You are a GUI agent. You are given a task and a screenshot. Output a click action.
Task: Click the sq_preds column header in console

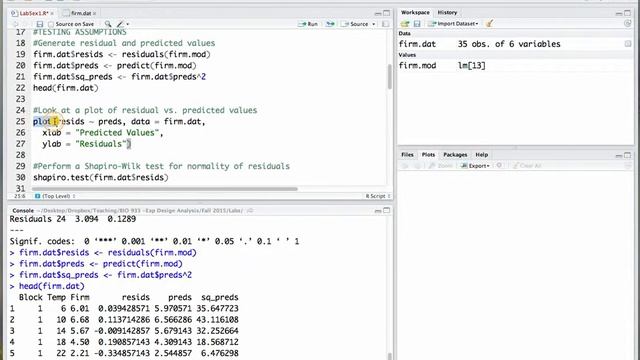[x=220, y=297]
